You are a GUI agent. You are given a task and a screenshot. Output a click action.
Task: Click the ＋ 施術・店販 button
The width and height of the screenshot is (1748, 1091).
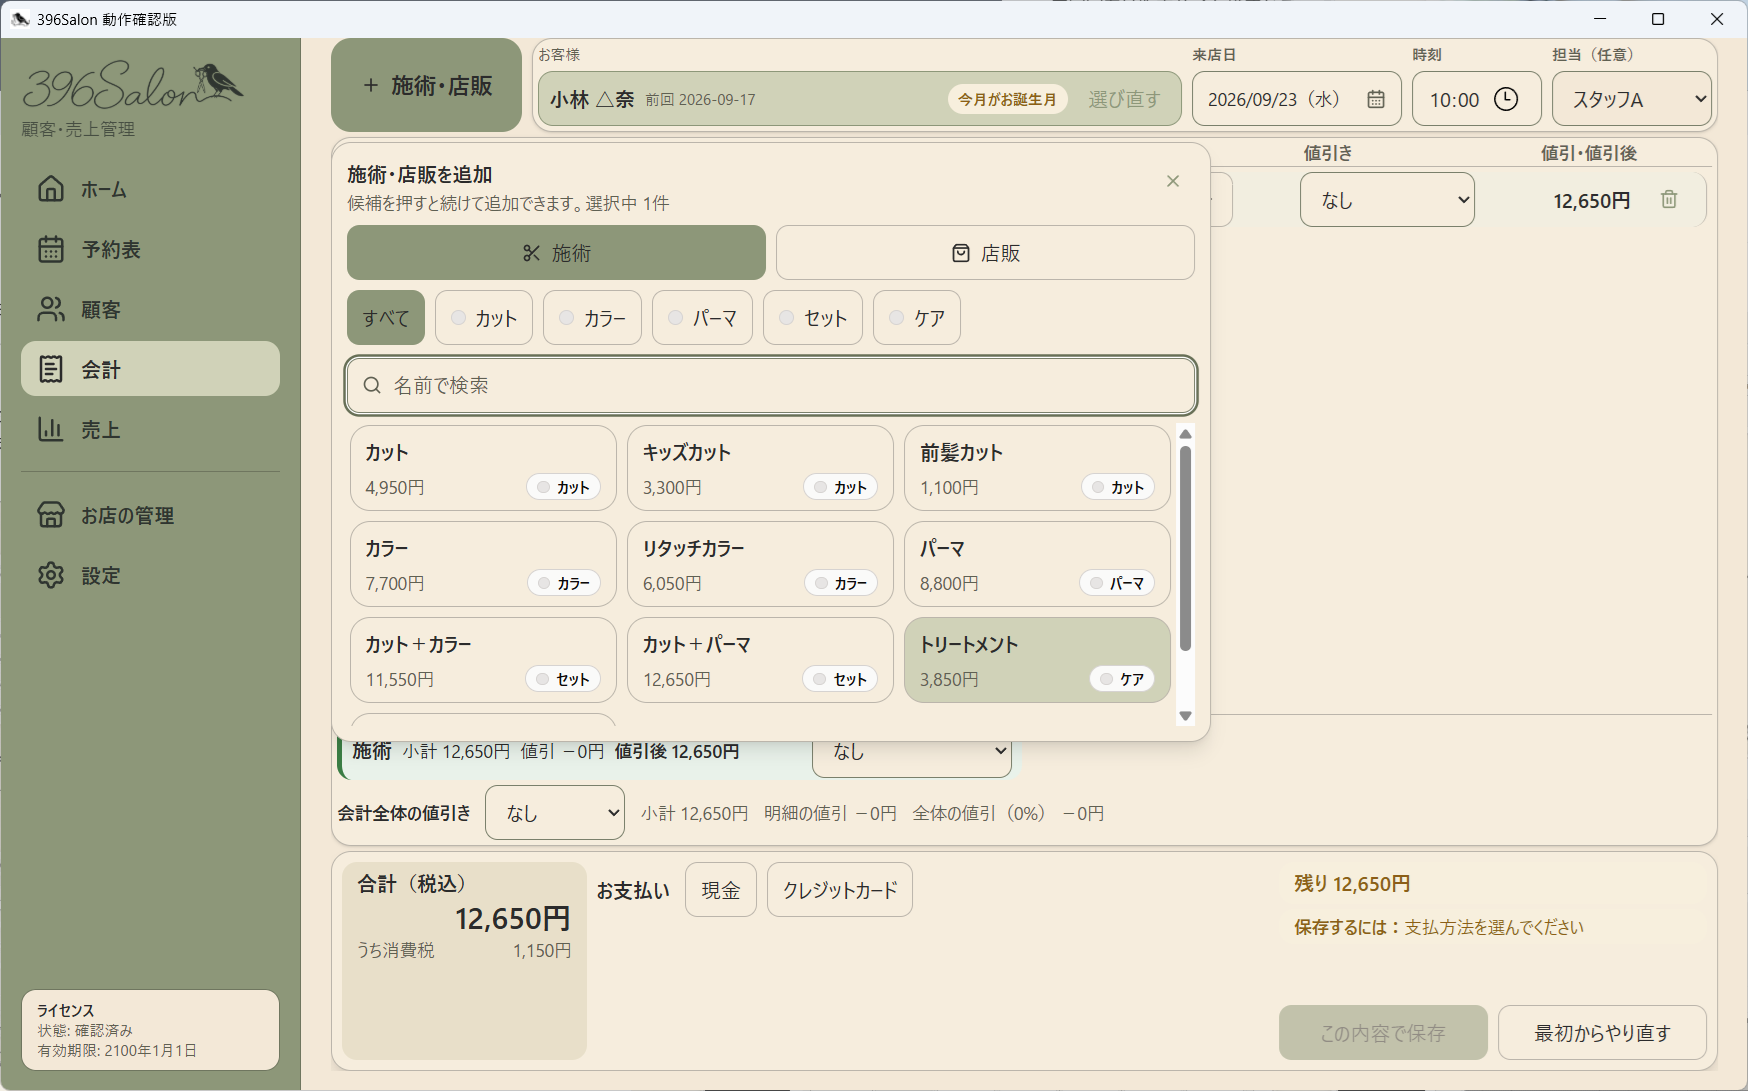point(427,85)
